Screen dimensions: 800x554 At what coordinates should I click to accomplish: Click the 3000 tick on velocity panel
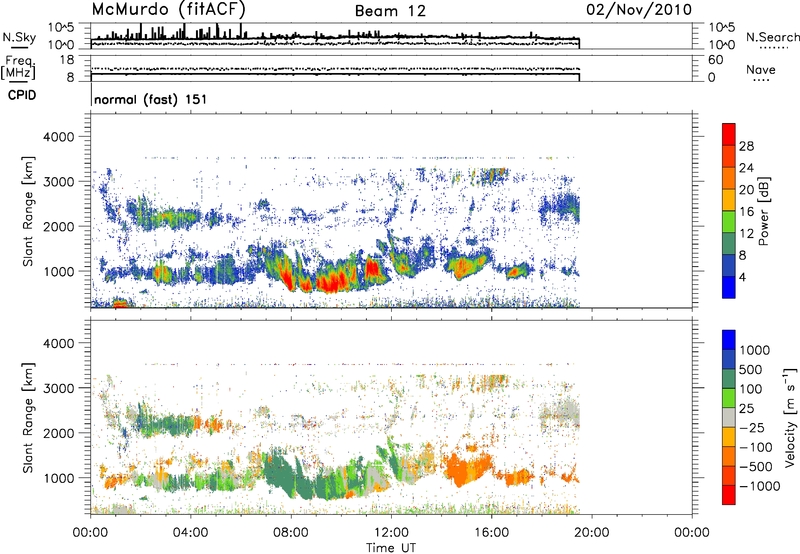[x=58, y=388]
